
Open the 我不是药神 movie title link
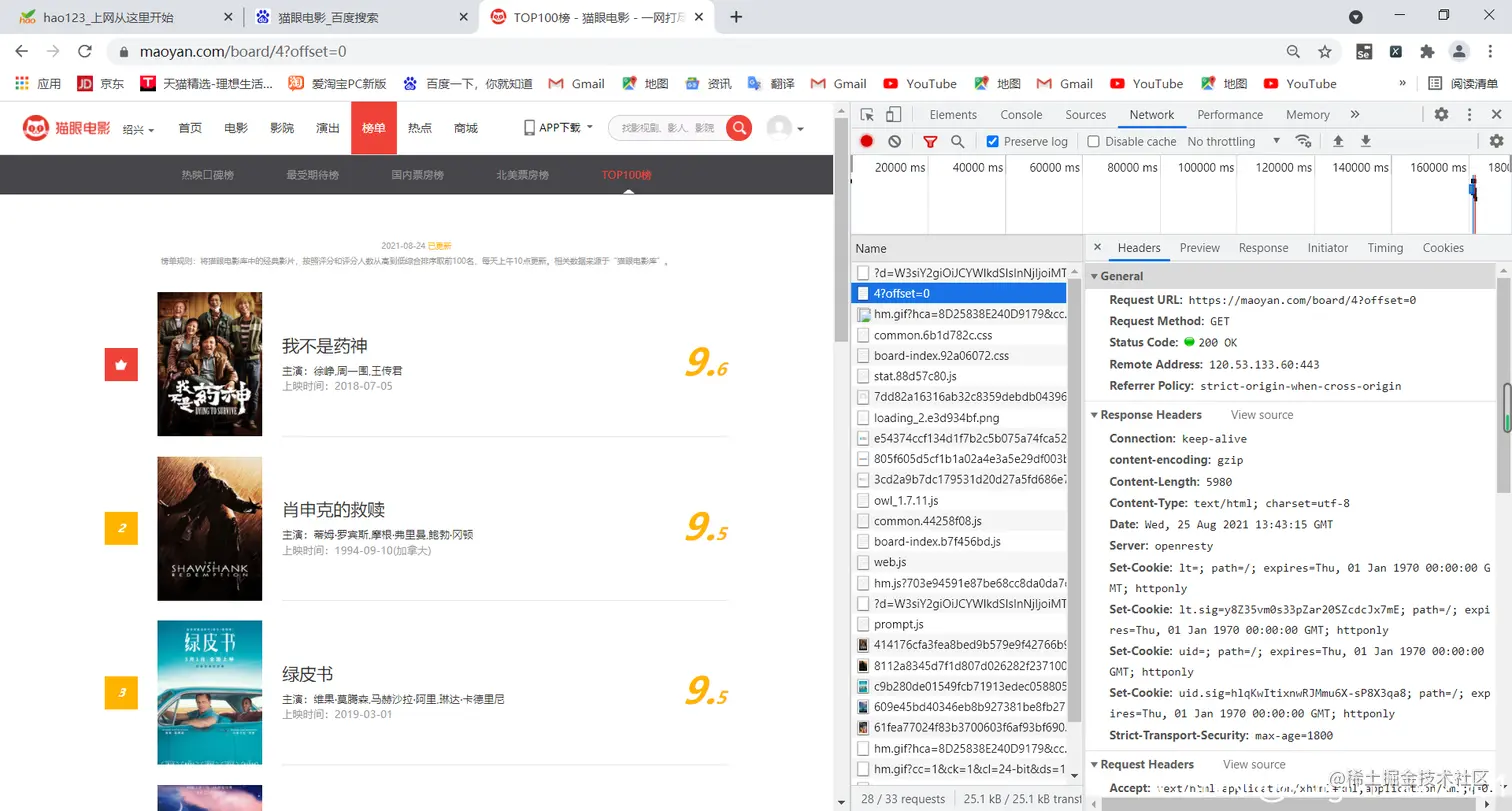(x=325, y=346)
